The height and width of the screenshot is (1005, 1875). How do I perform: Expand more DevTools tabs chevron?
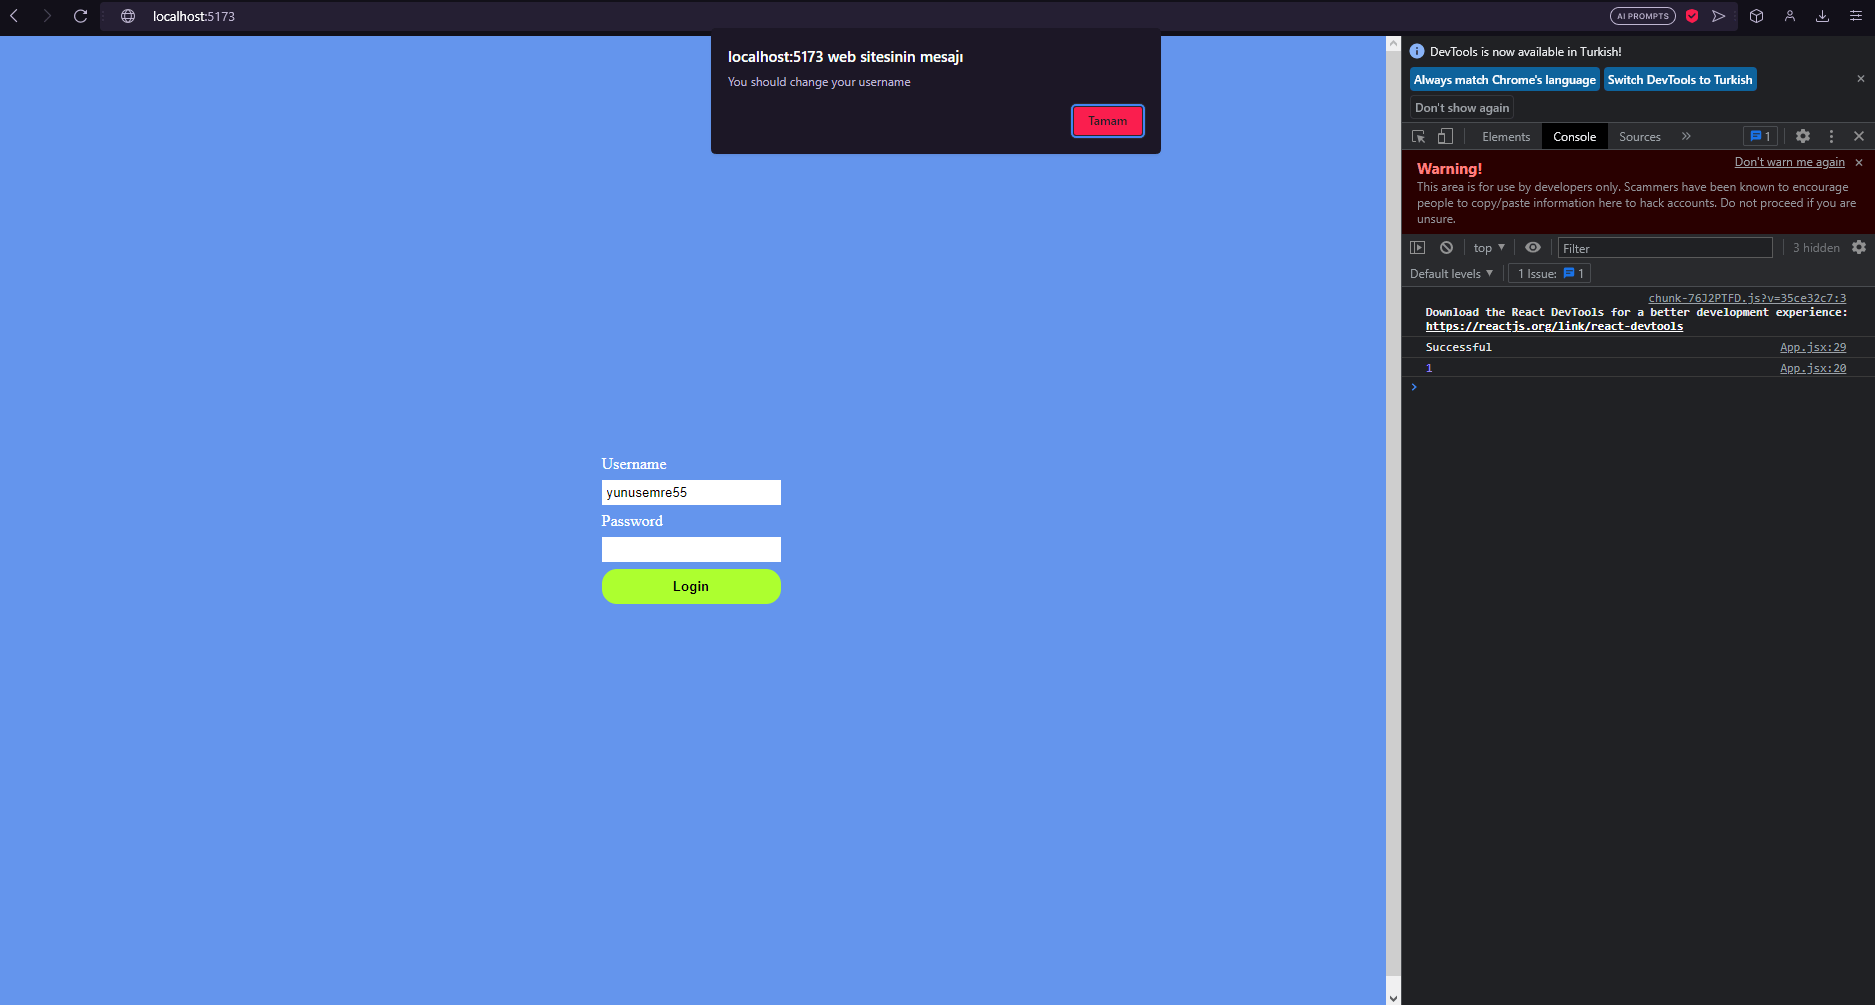tap(1686, 136)
